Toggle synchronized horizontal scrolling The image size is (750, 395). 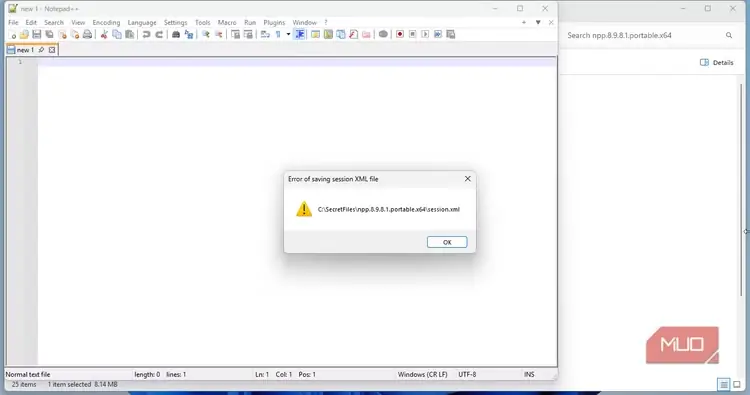(x=248, y=34)
